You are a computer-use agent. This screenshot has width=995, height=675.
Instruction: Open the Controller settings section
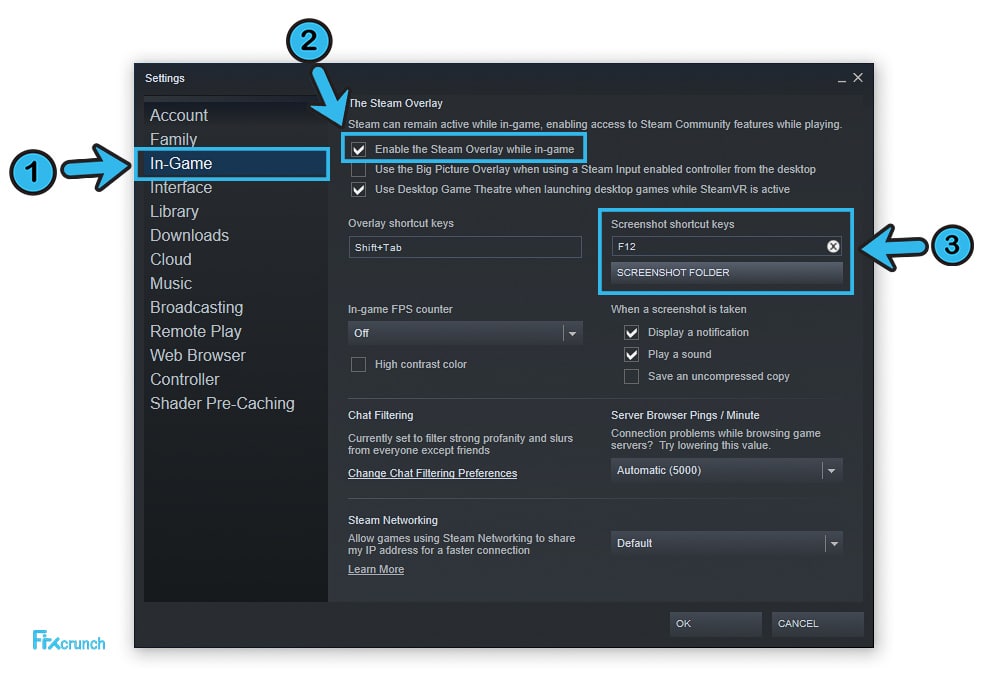[185, 379]
